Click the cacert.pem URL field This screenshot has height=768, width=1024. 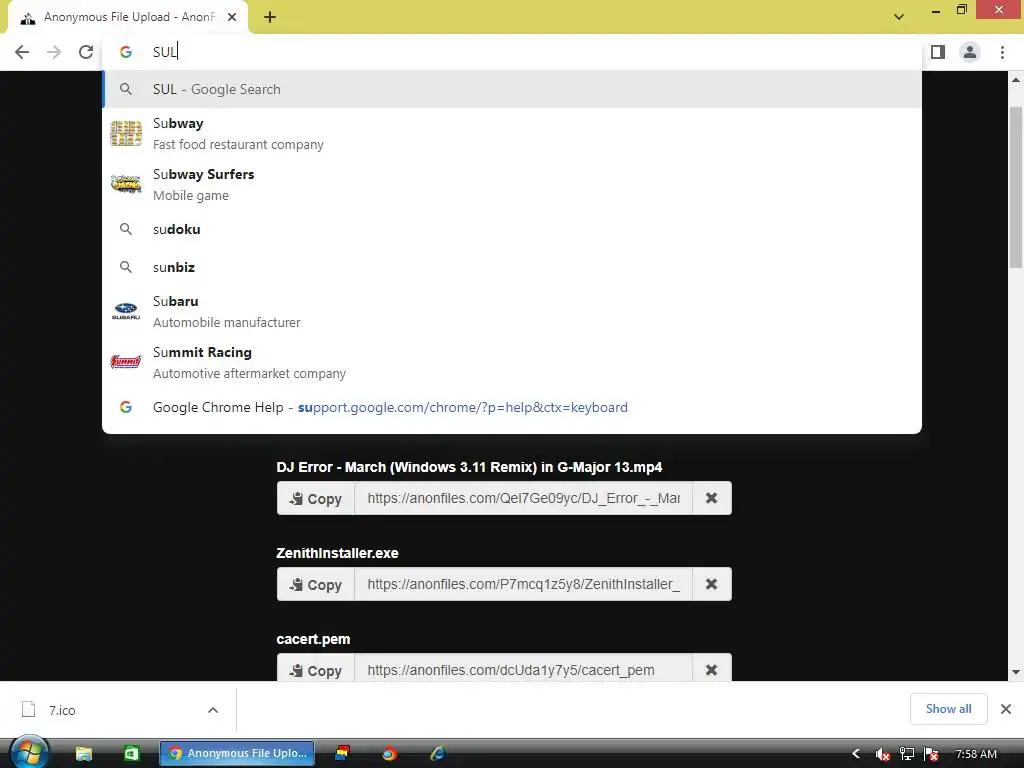(x=523, y=669)
